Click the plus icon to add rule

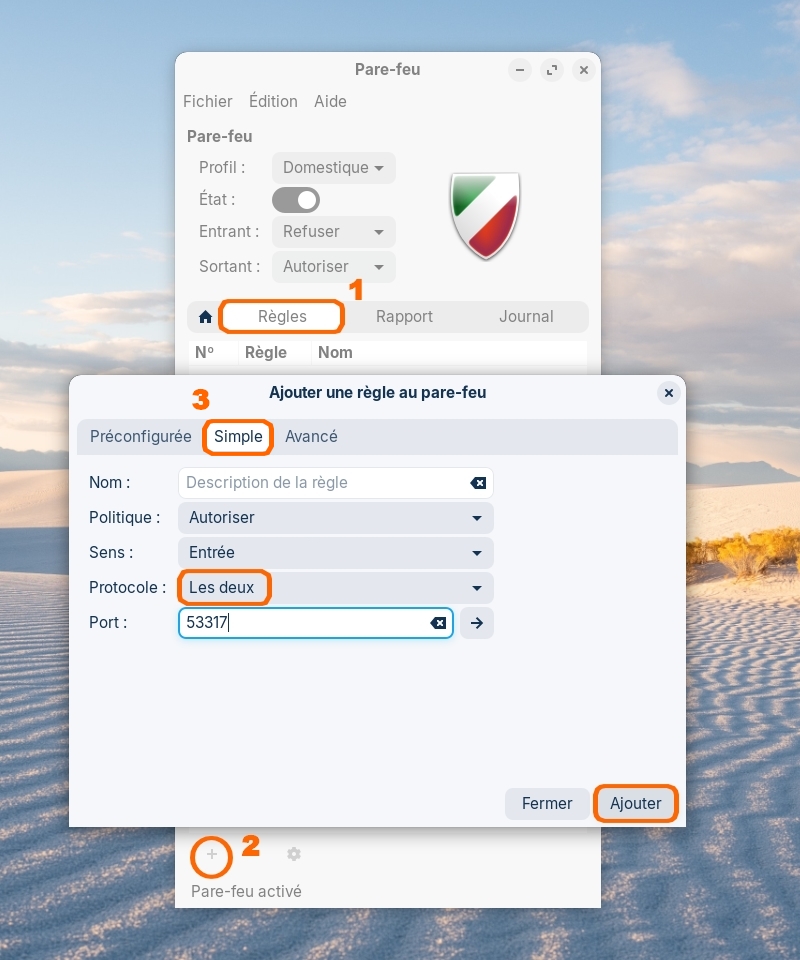212,854
